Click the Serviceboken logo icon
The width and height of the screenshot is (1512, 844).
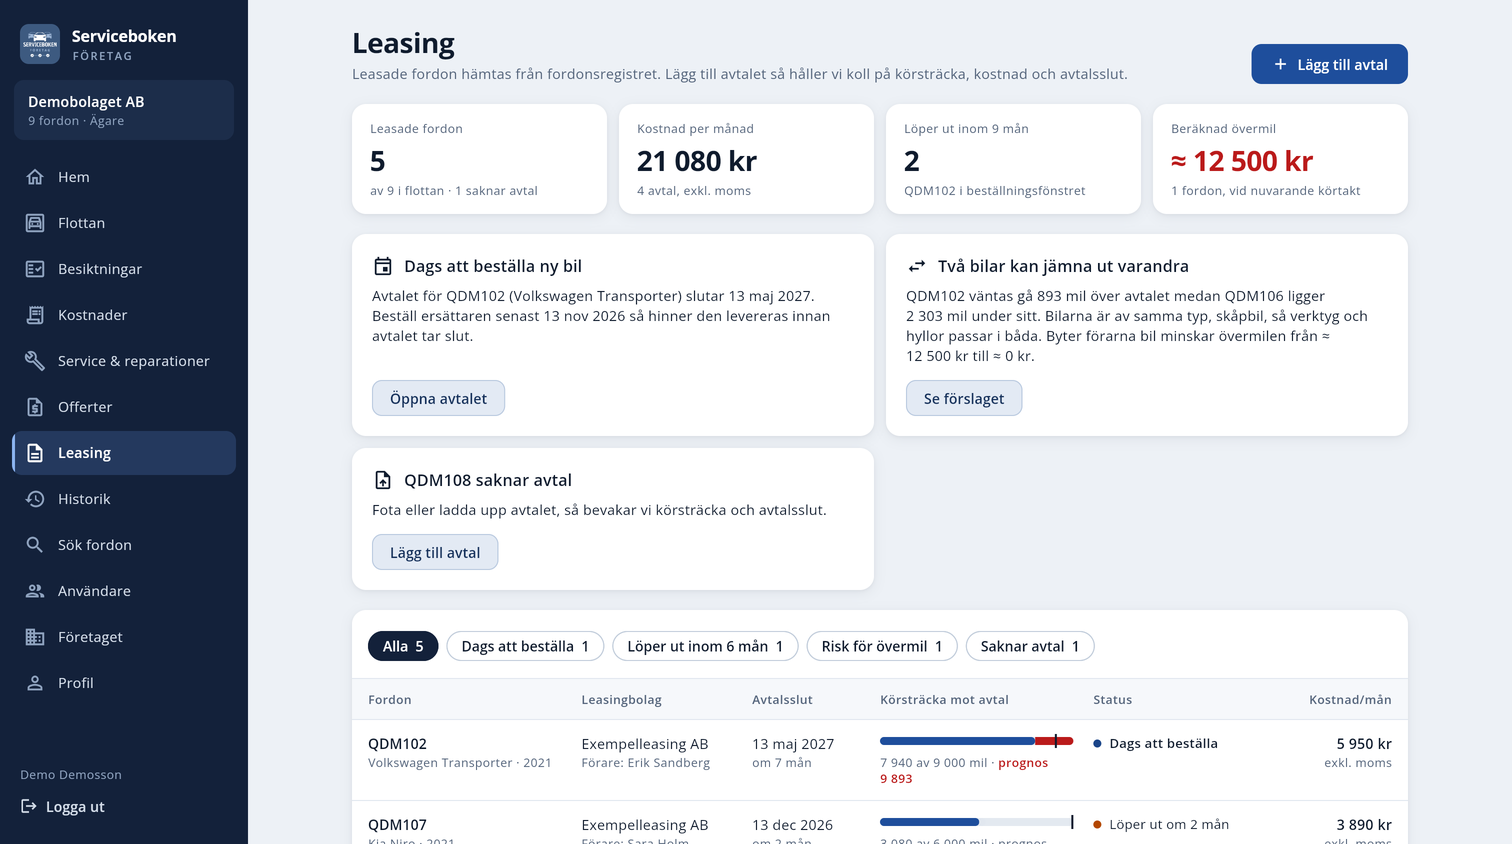click(x=40, y=44)
